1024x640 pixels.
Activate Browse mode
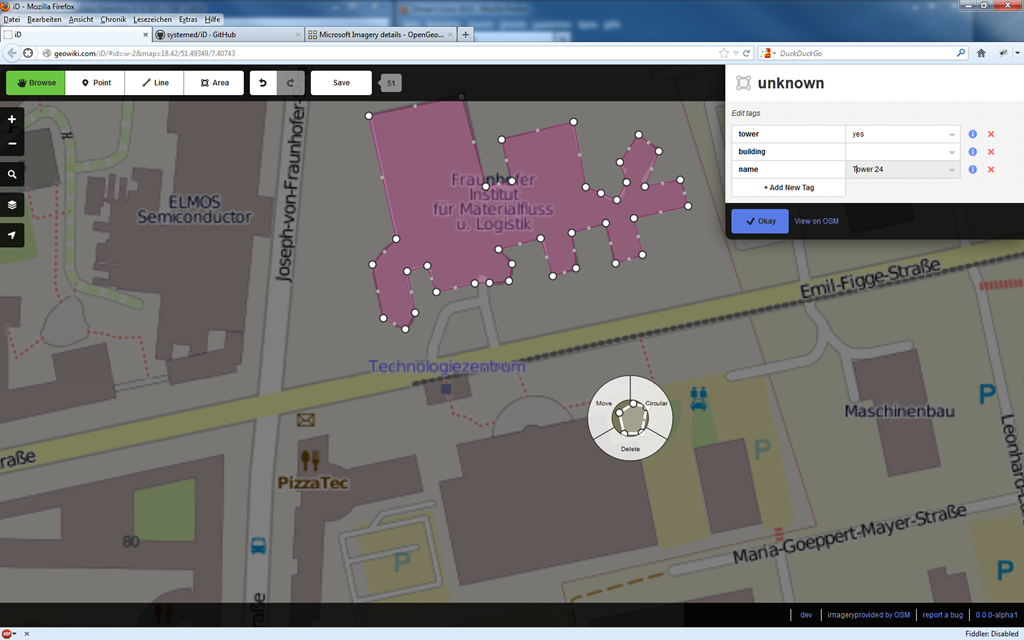point(36,83)
